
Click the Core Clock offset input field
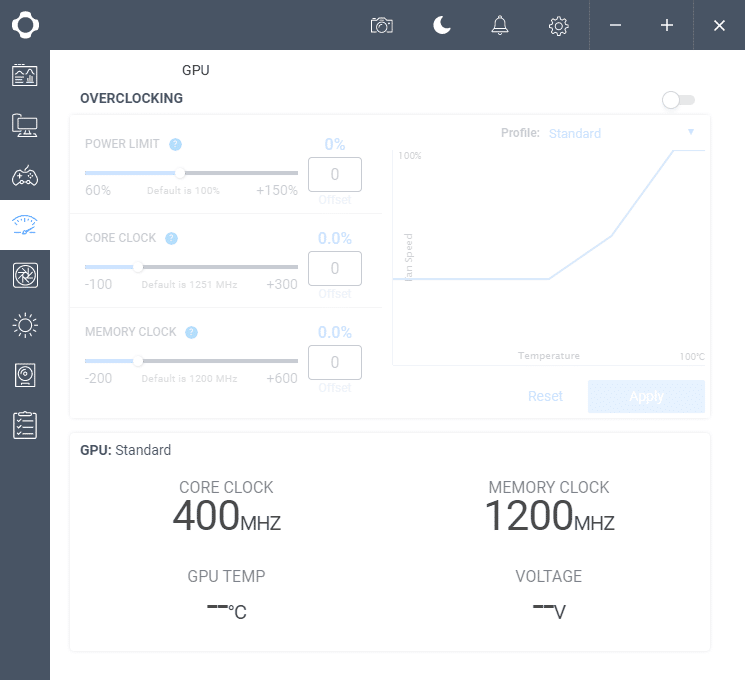(335, 268)
